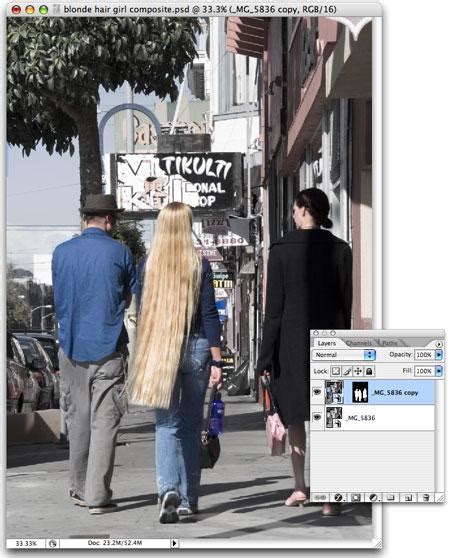Open the Fill slider arrow

pyautogui.click(x=439, y=371)
